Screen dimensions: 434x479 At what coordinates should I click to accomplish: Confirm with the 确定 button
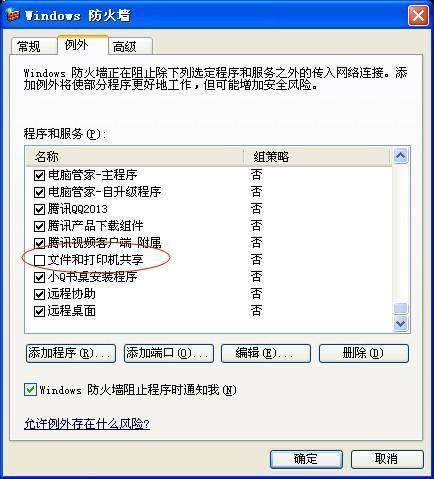pyautogui.click(x=306, y=459)
